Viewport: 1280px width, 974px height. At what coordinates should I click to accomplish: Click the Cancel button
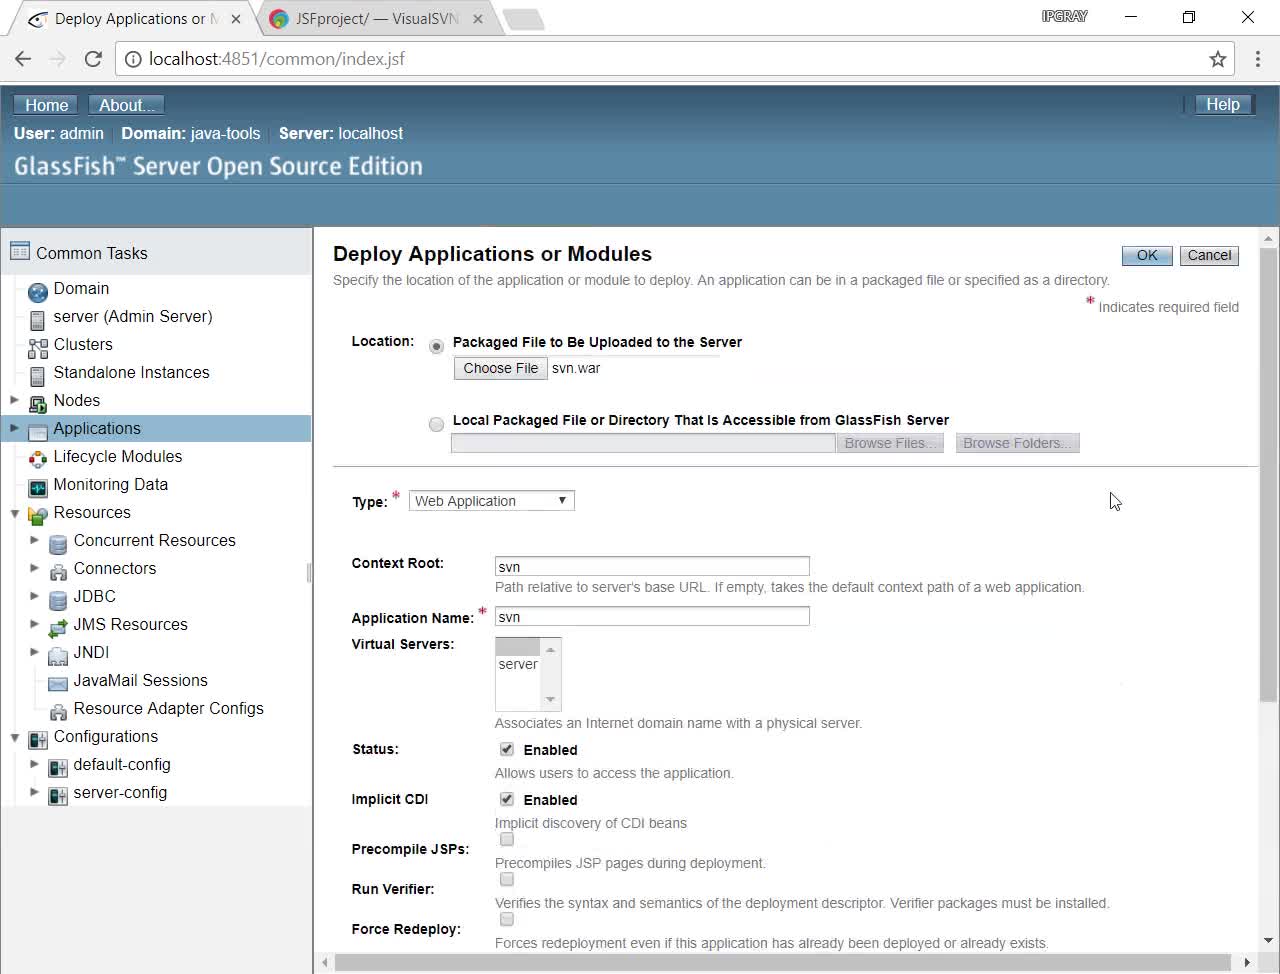tap(1209, 255)
